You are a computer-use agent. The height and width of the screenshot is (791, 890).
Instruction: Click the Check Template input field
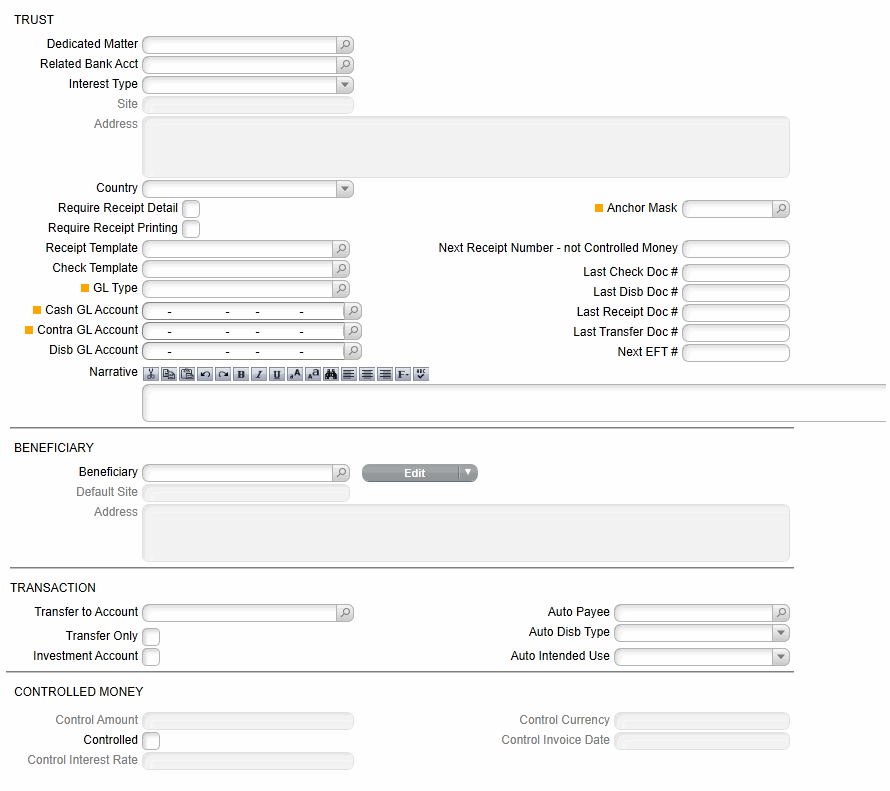tap(238, 268)
